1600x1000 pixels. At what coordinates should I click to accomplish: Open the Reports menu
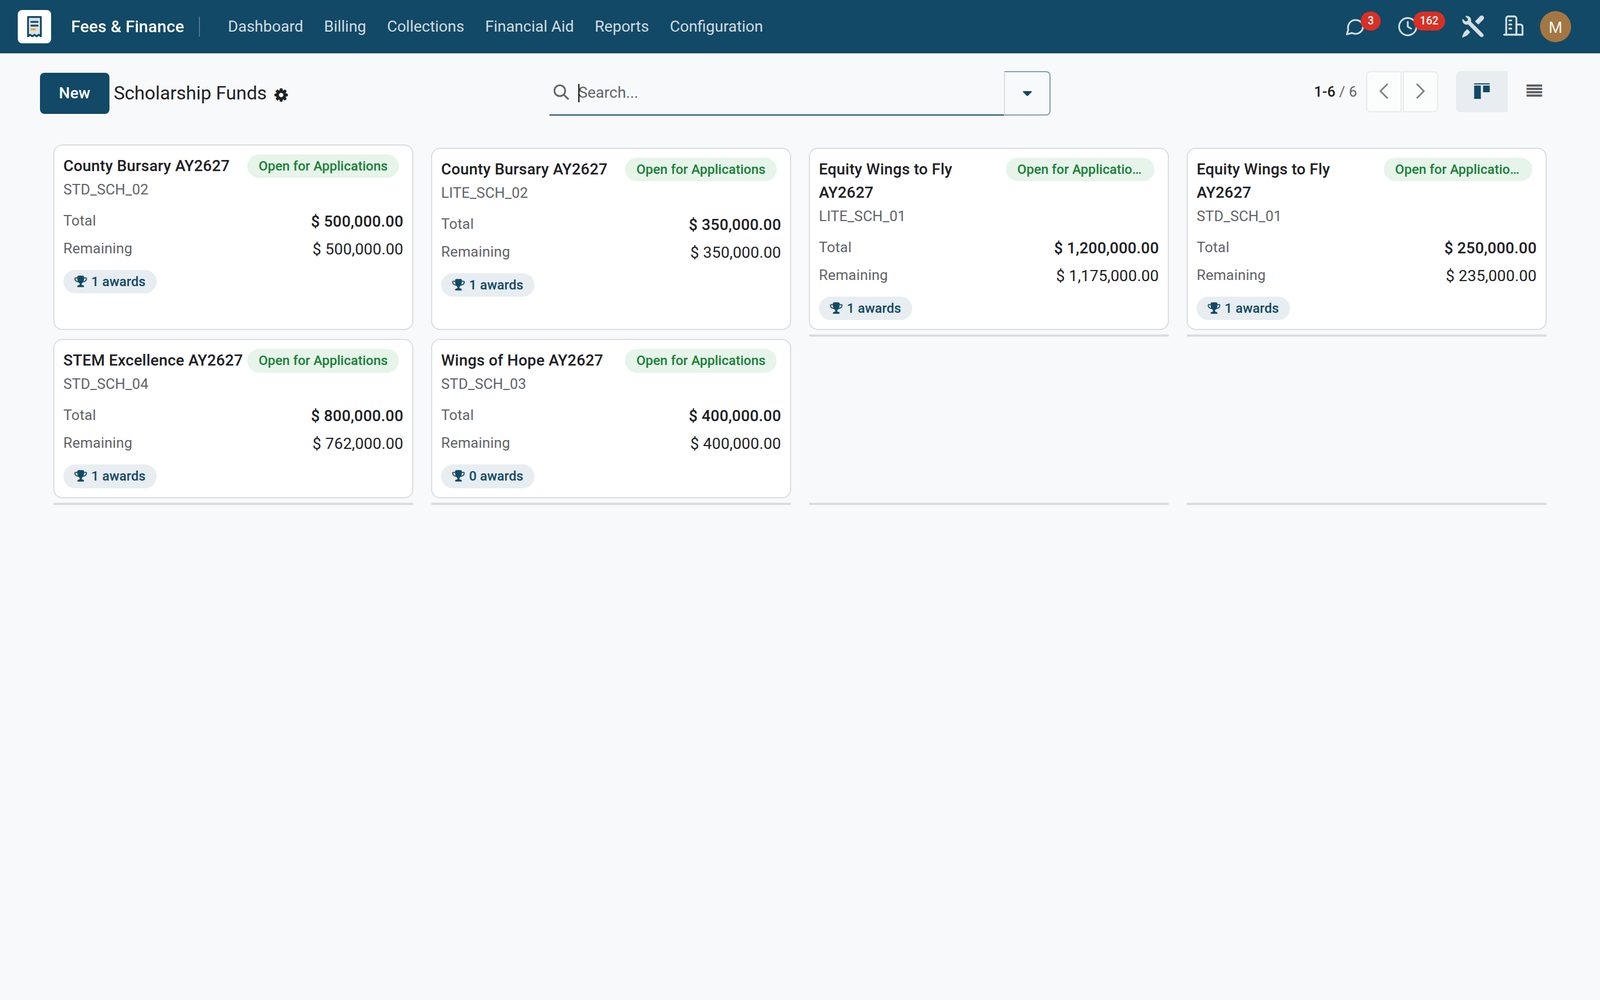[621, 27]
